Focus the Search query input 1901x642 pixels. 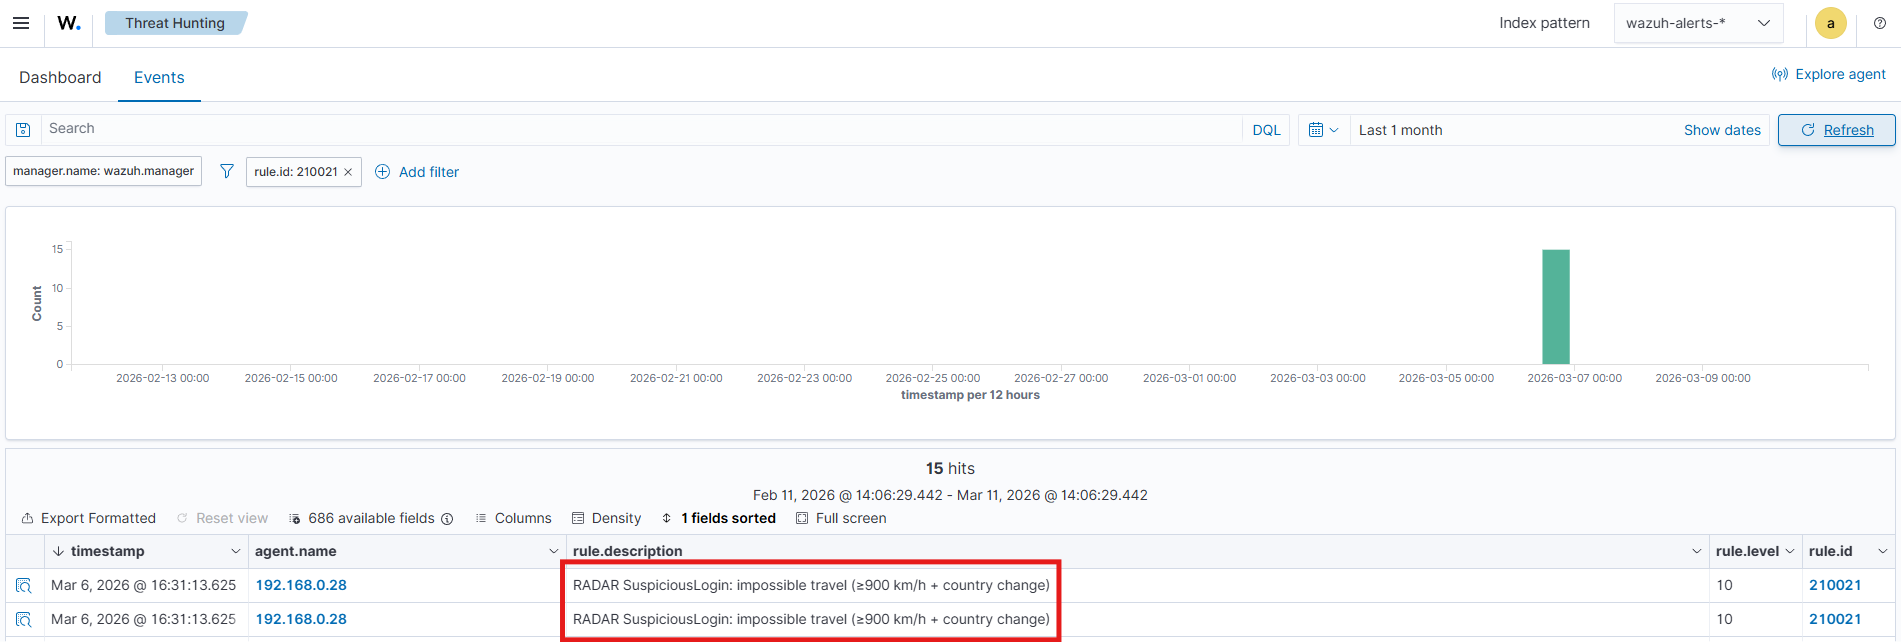[640, 129]
